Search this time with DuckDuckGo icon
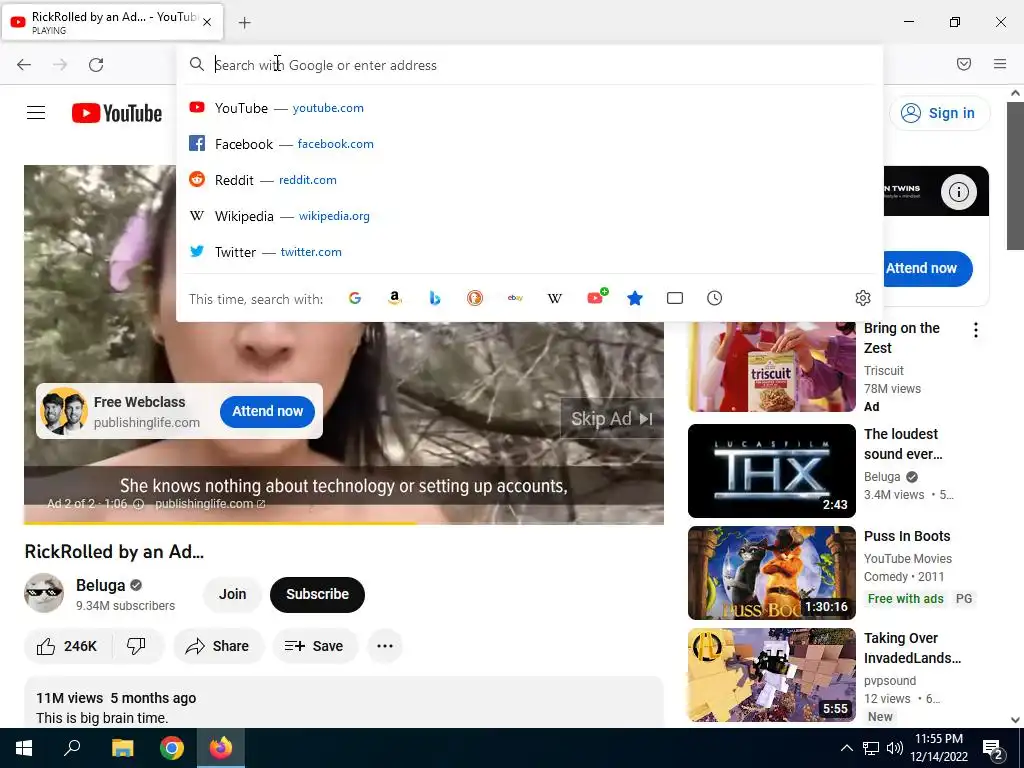This screenshot has height=768, width=1024. [475, 298]
